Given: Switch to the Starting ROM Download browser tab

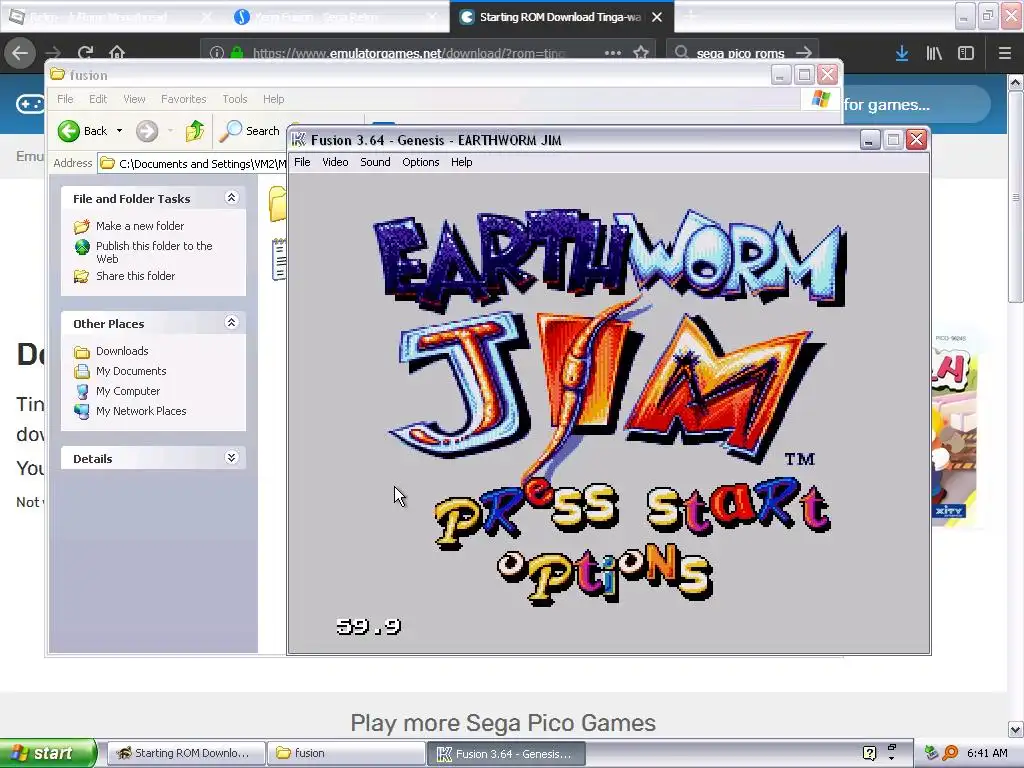Looking at the screenshot, I should (560, 17).
